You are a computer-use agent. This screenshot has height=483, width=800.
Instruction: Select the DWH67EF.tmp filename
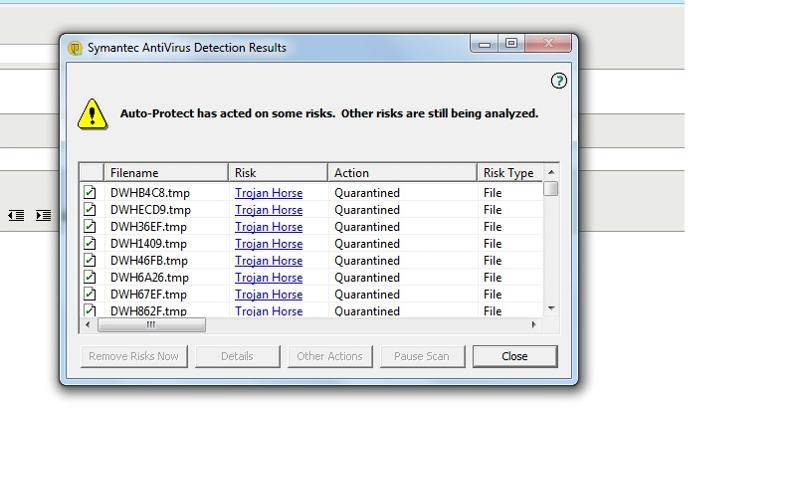tap(148, 294)
